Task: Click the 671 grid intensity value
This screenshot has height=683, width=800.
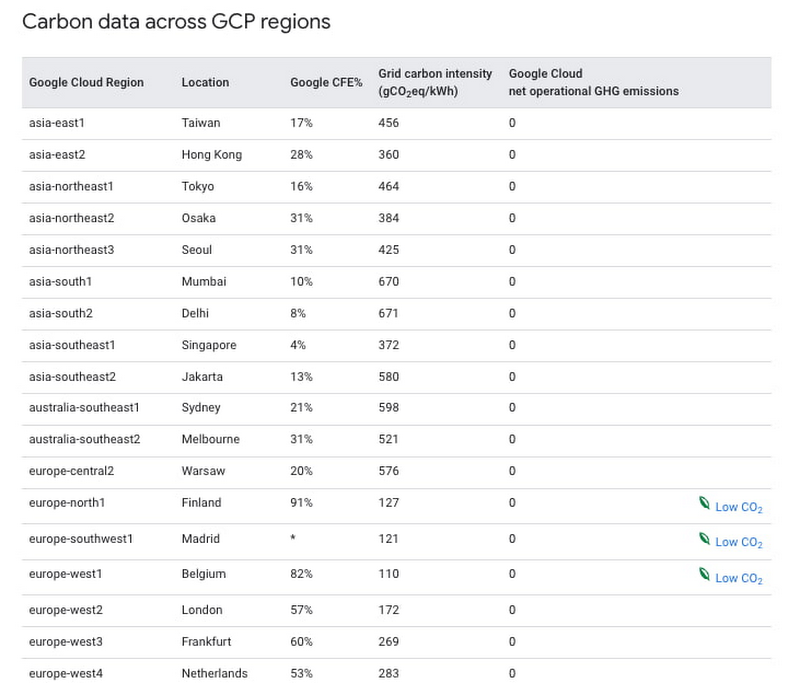Action: point(388,313)
